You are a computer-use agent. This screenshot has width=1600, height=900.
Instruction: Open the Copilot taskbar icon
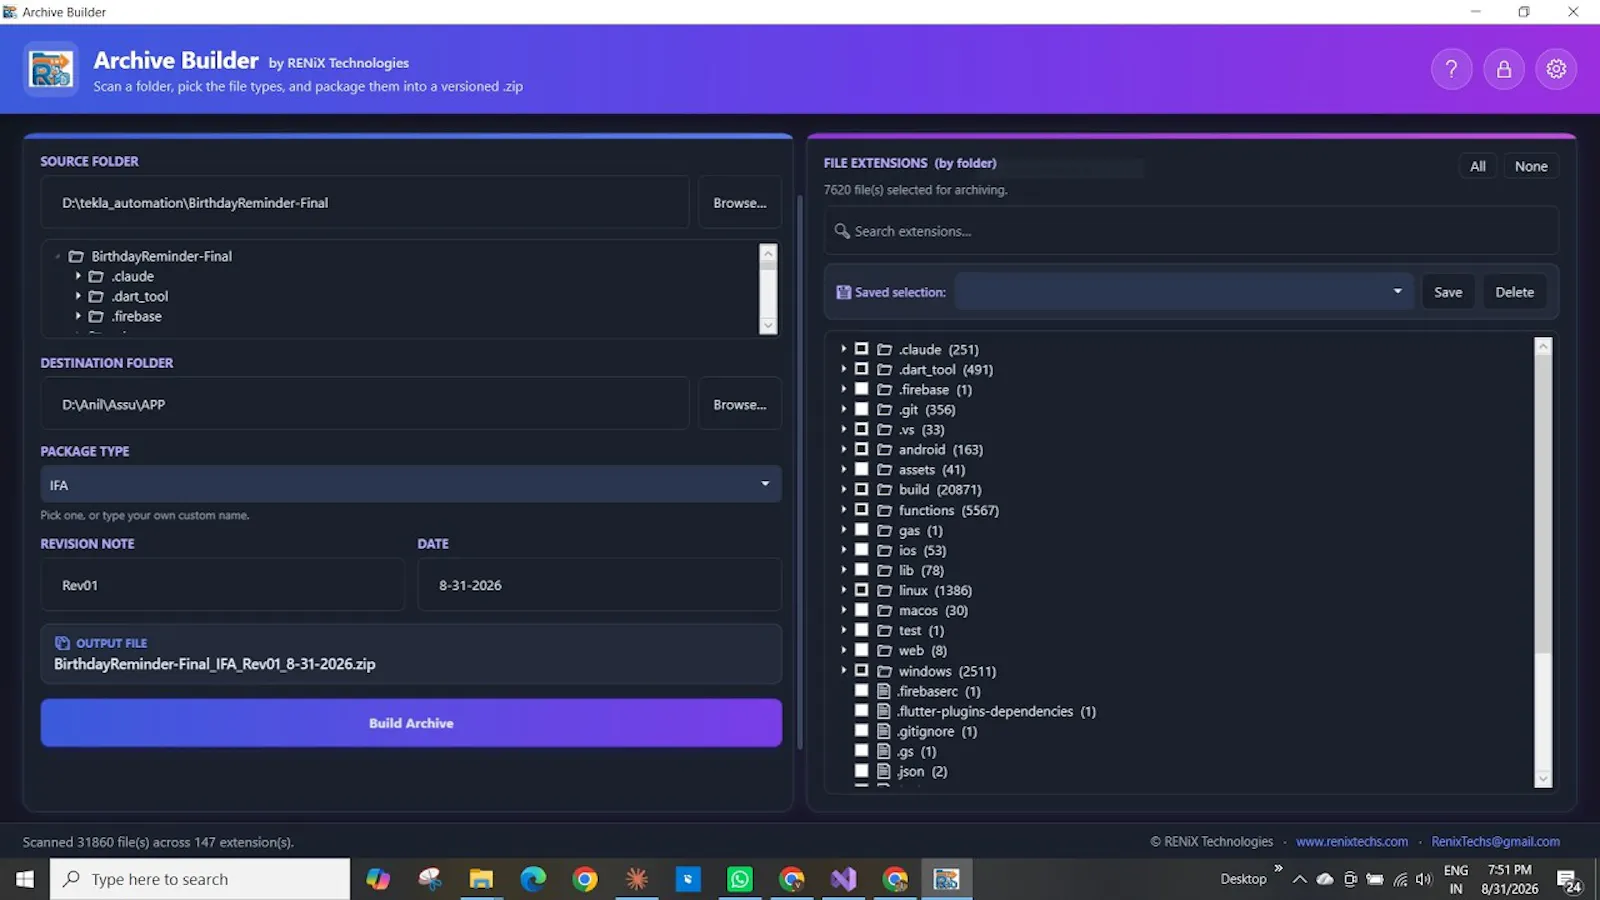378,879
